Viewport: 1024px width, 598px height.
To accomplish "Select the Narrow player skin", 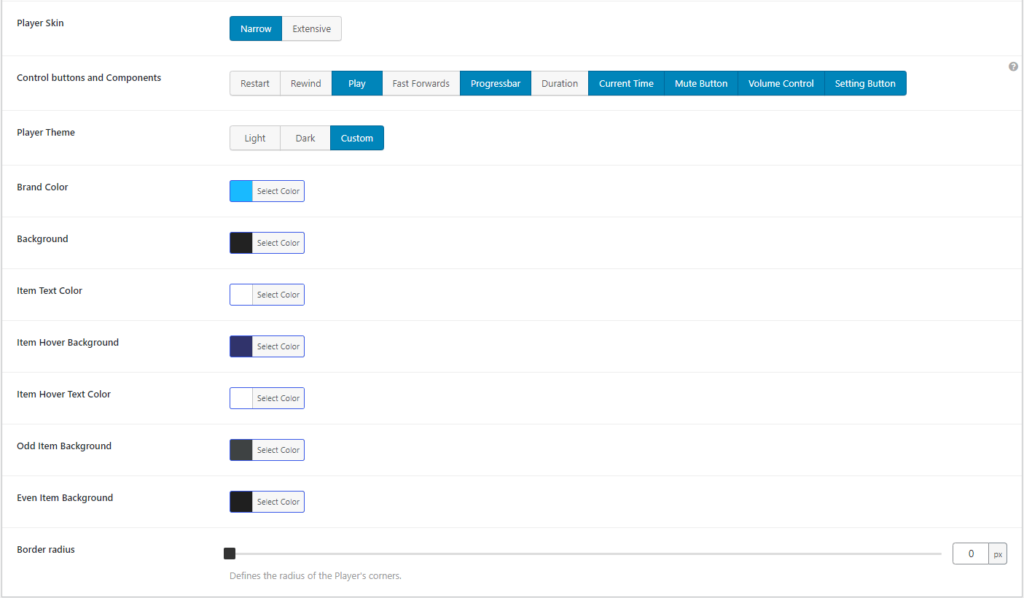I will [255, 28].
